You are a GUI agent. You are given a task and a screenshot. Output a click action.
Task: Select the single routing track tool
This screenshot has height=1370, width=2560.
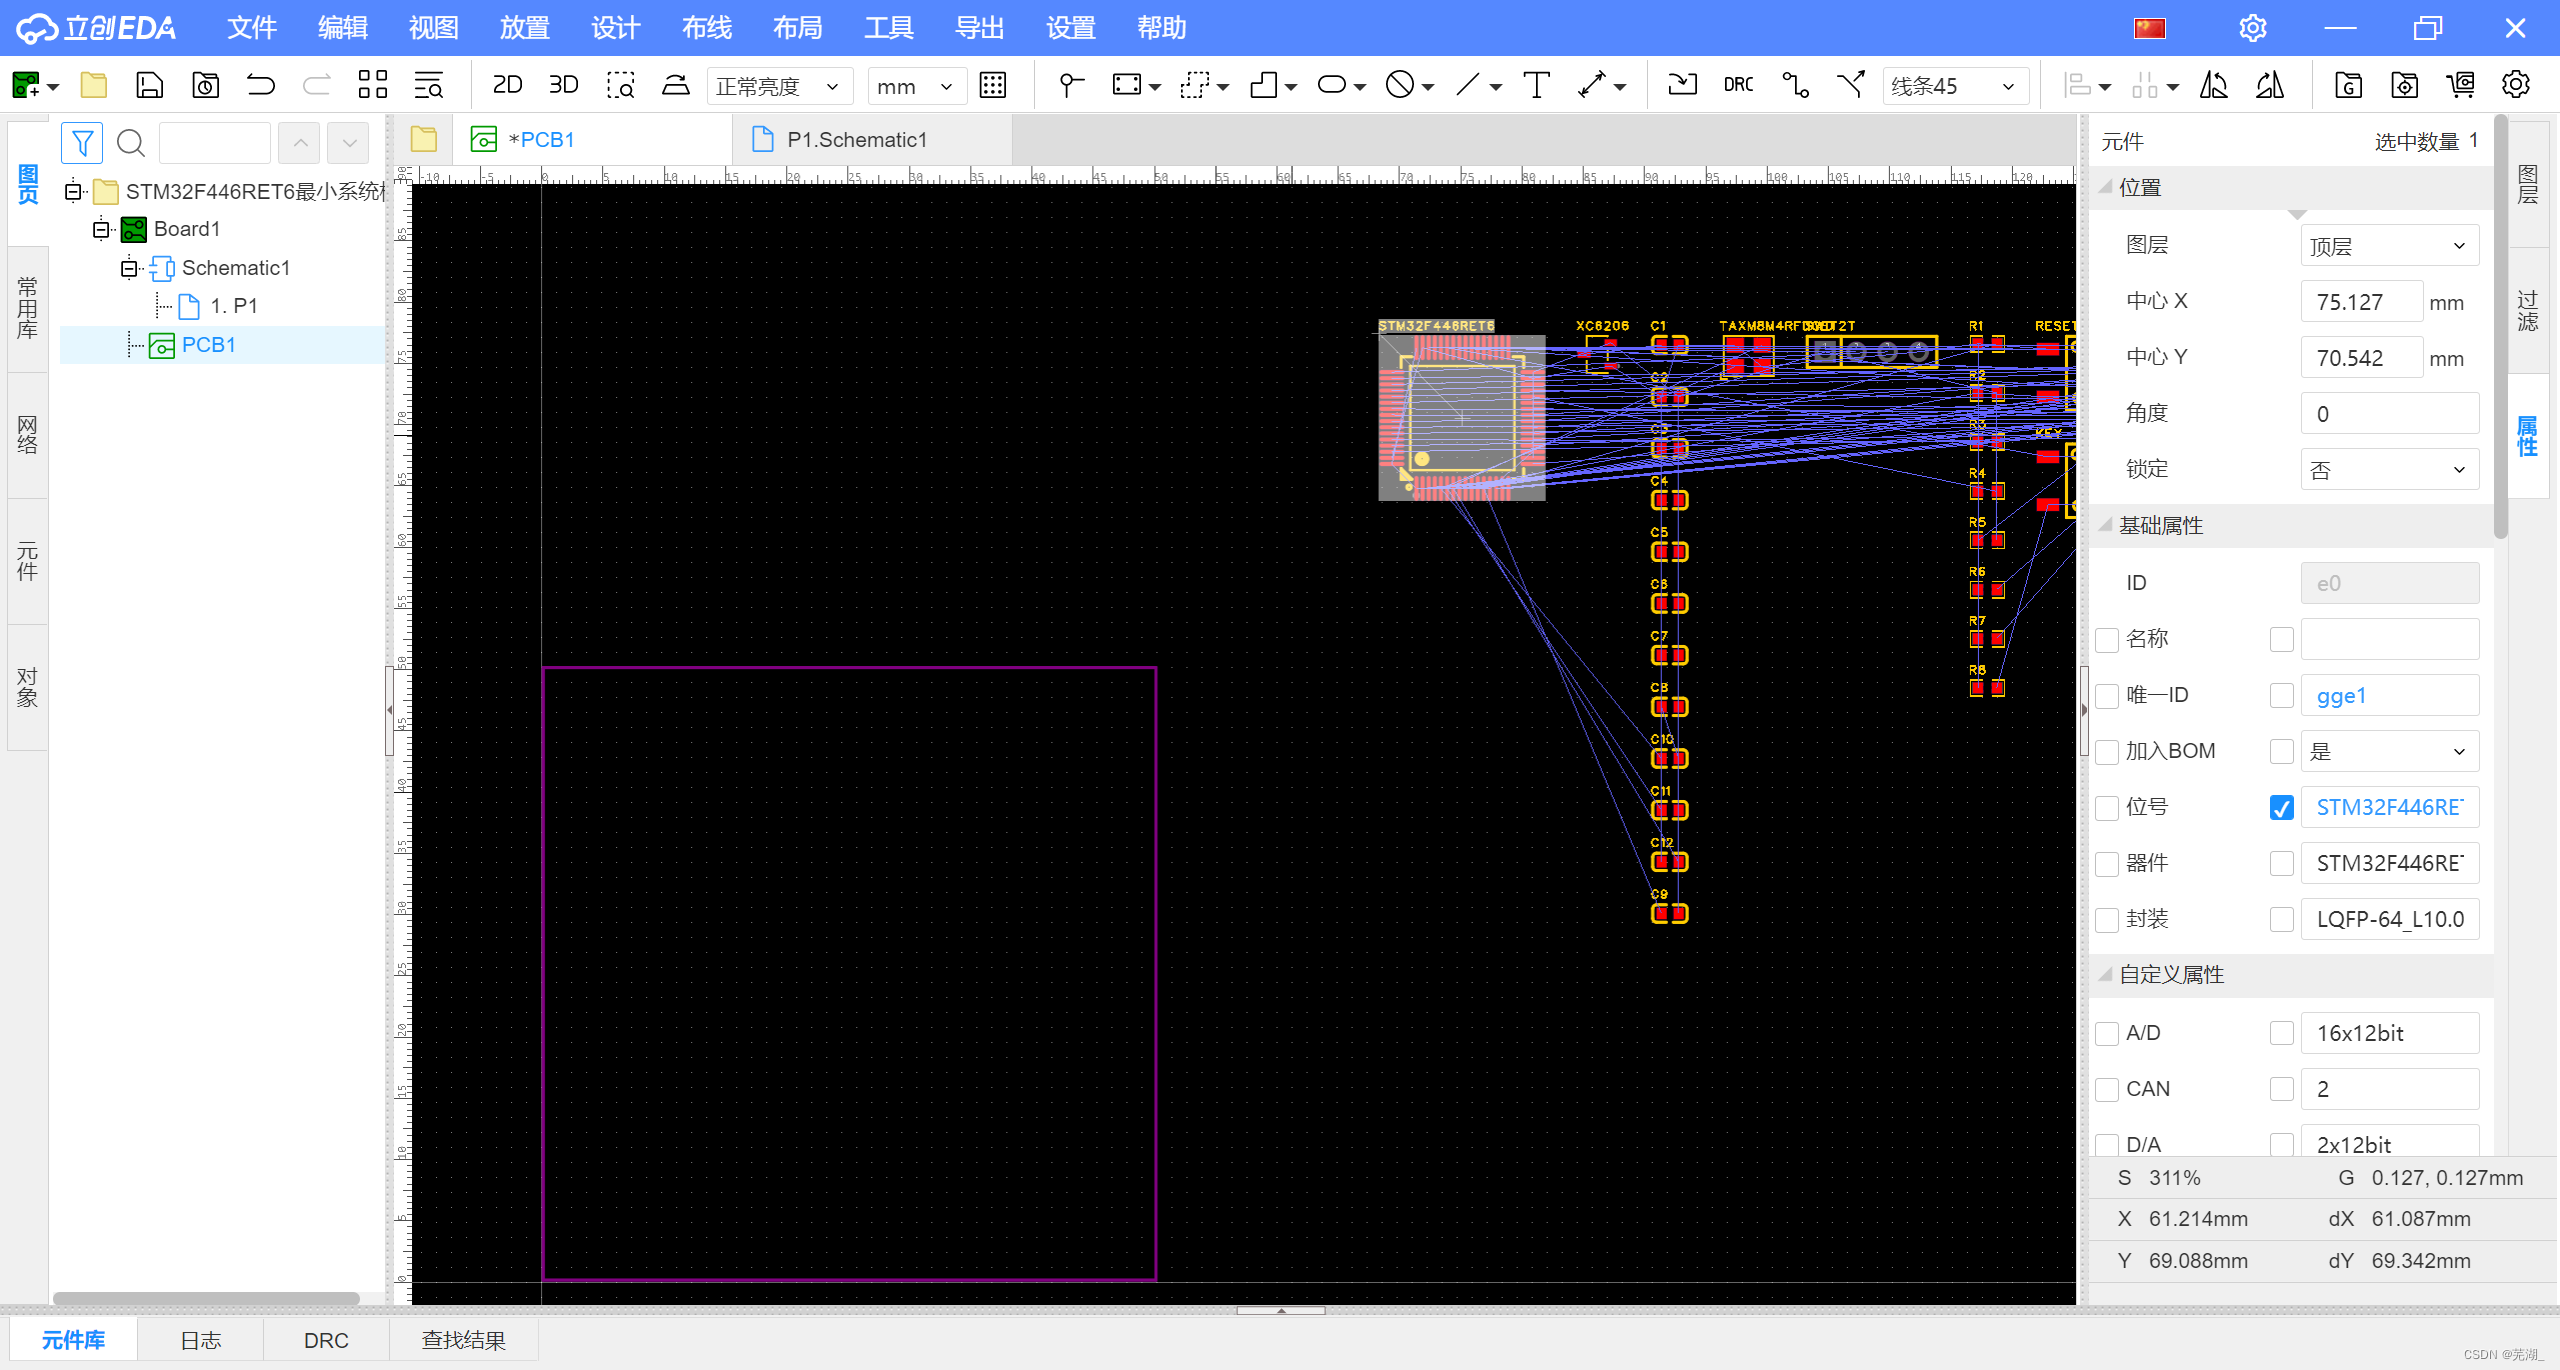[1795, 85]
